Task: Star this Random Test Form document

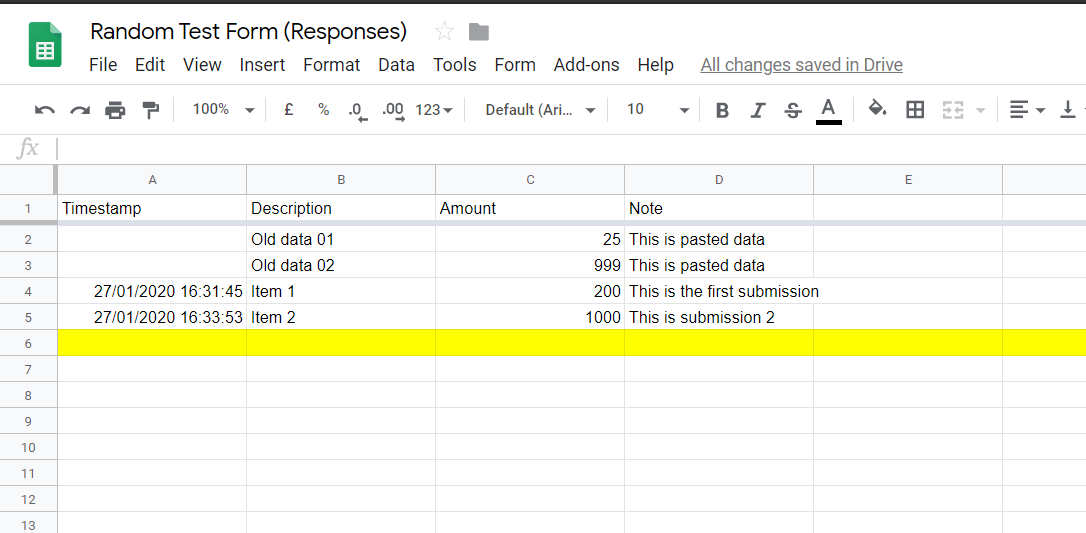Action: coord(445,32)
